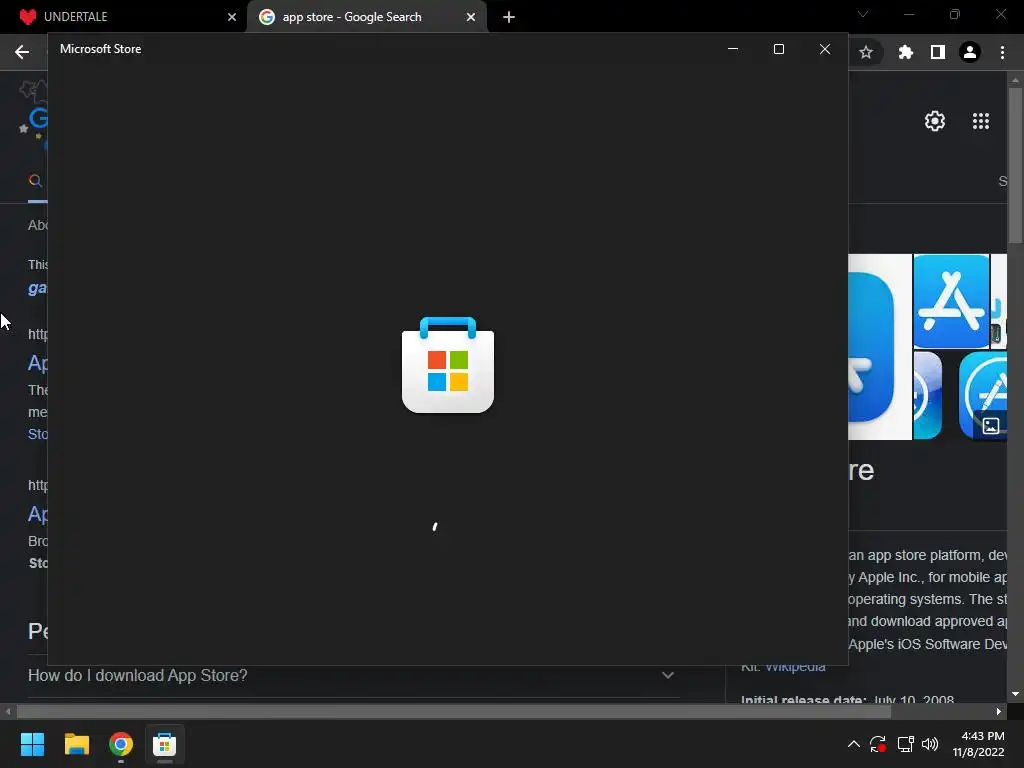Open the Chrome three-dot menu
This screenshot has width=1024, height=768.
1002,52
